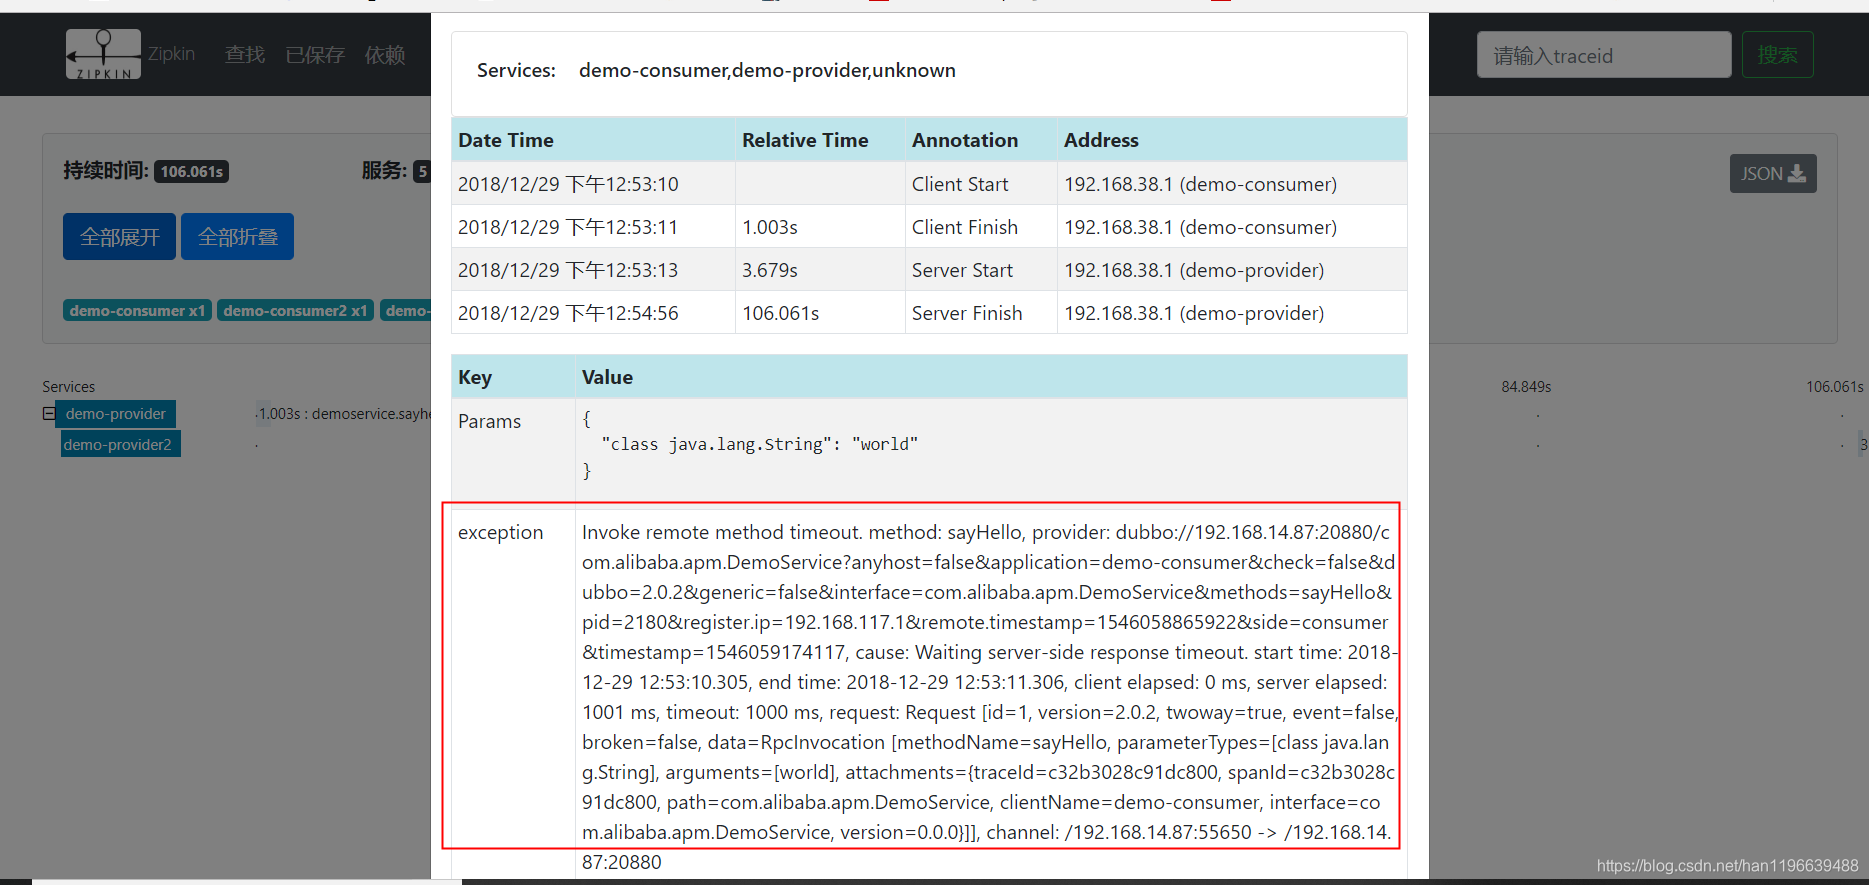
Task: Click the 106.061s timeline marker label
Action: [x=1834, y=386]
